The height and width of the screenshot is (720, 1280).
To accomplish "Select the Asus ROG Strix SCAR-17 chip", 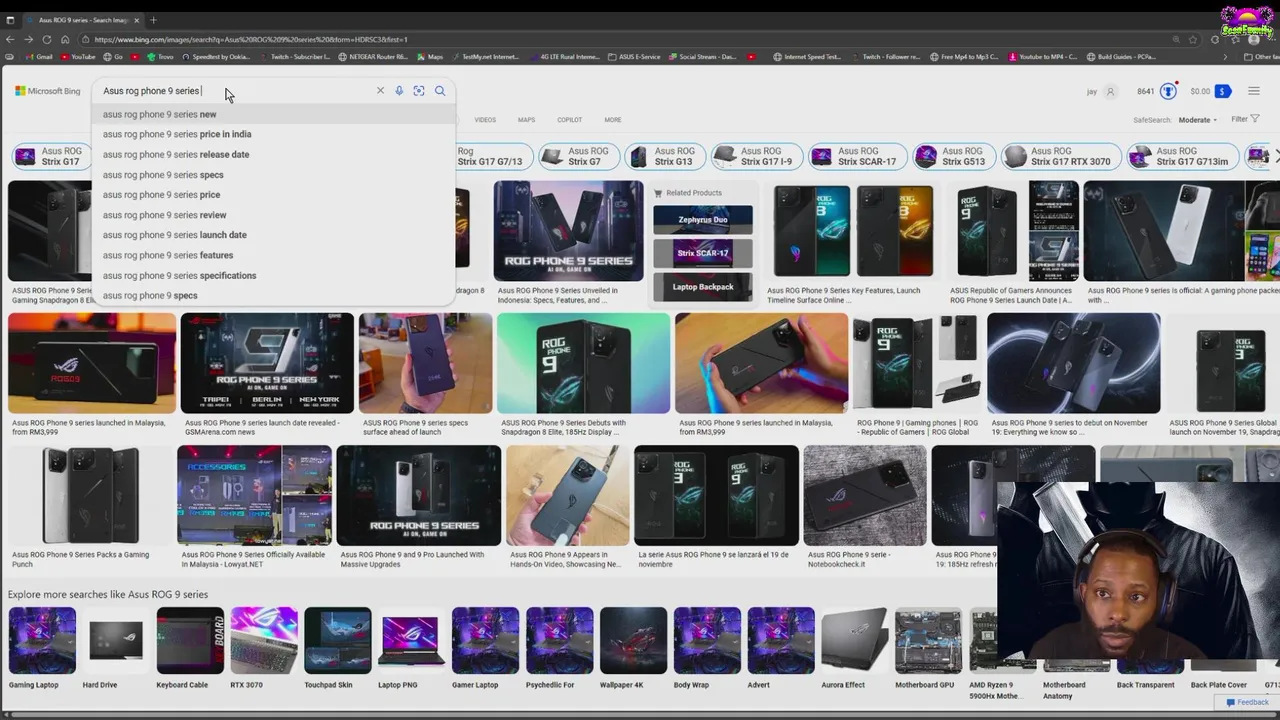I will click(x=857, y=156).
